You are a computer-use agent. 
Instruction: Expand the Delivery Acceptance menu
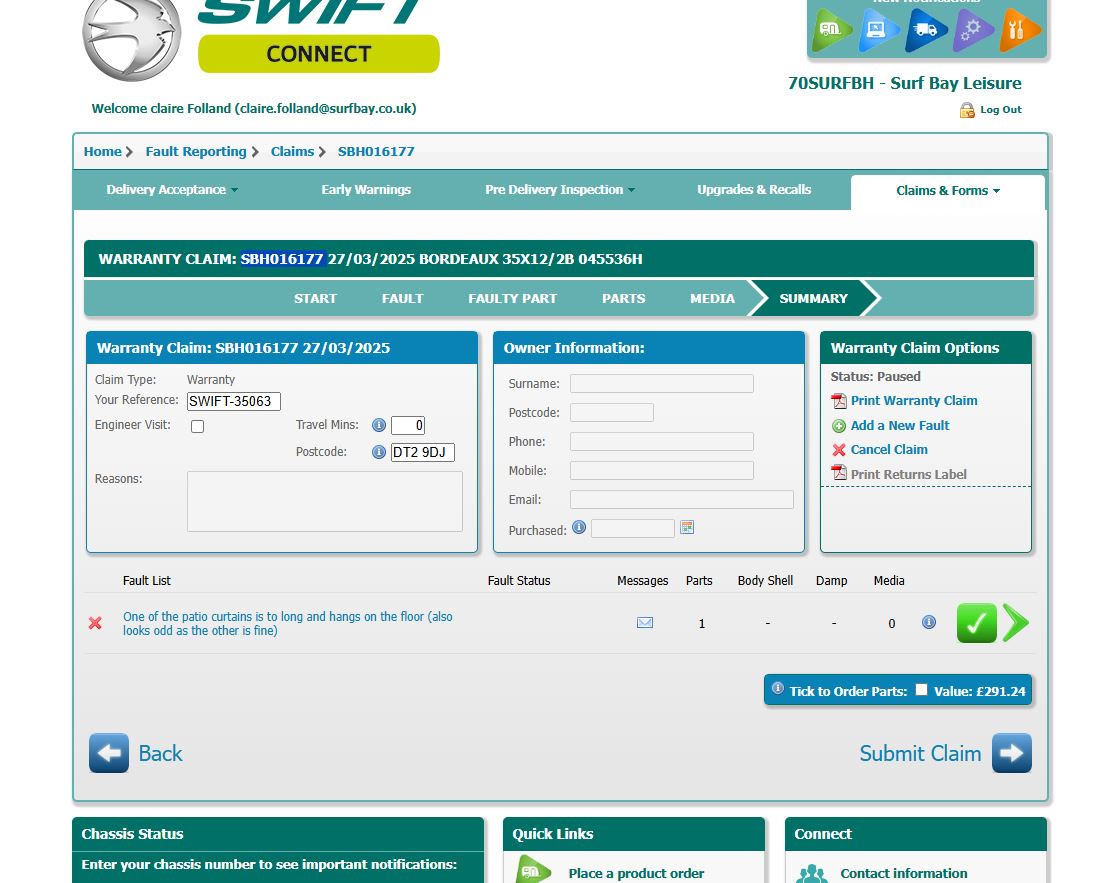tap(172, 189)
